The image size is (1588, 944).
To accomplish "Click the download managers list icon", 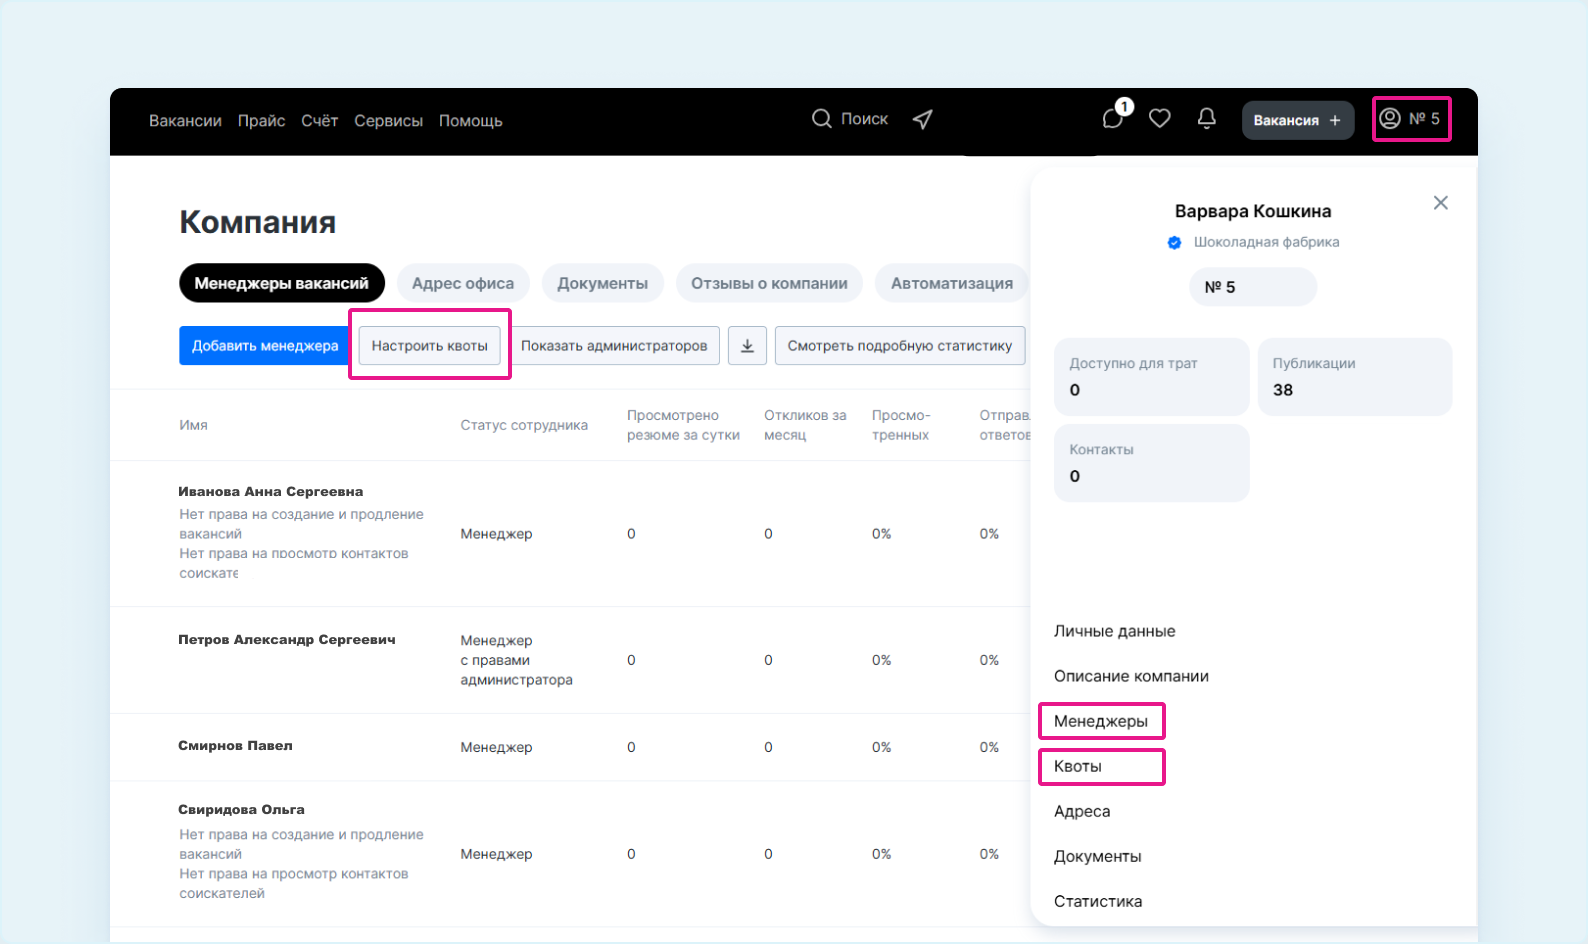I will coord(747,346).
